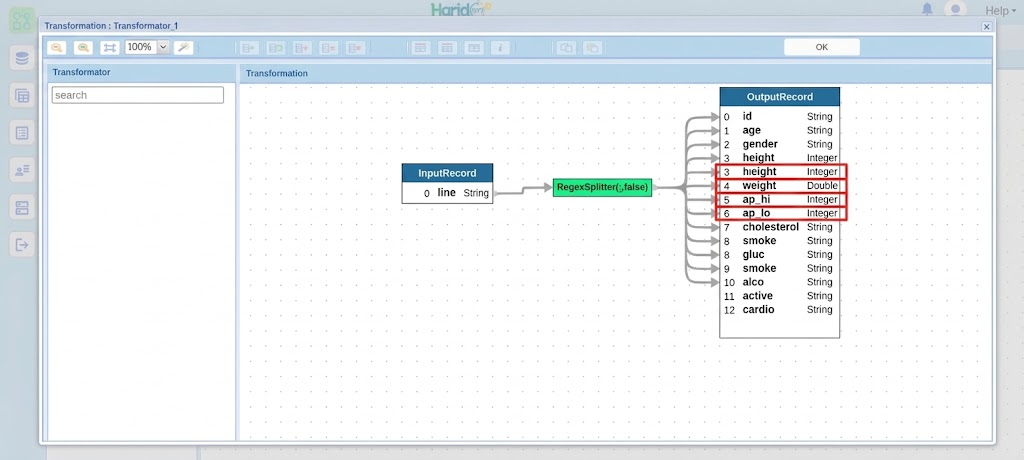This screenshot has height=460, width=1024.
Task: Open the list view sidebar icon
Action: tap(22, 133)
